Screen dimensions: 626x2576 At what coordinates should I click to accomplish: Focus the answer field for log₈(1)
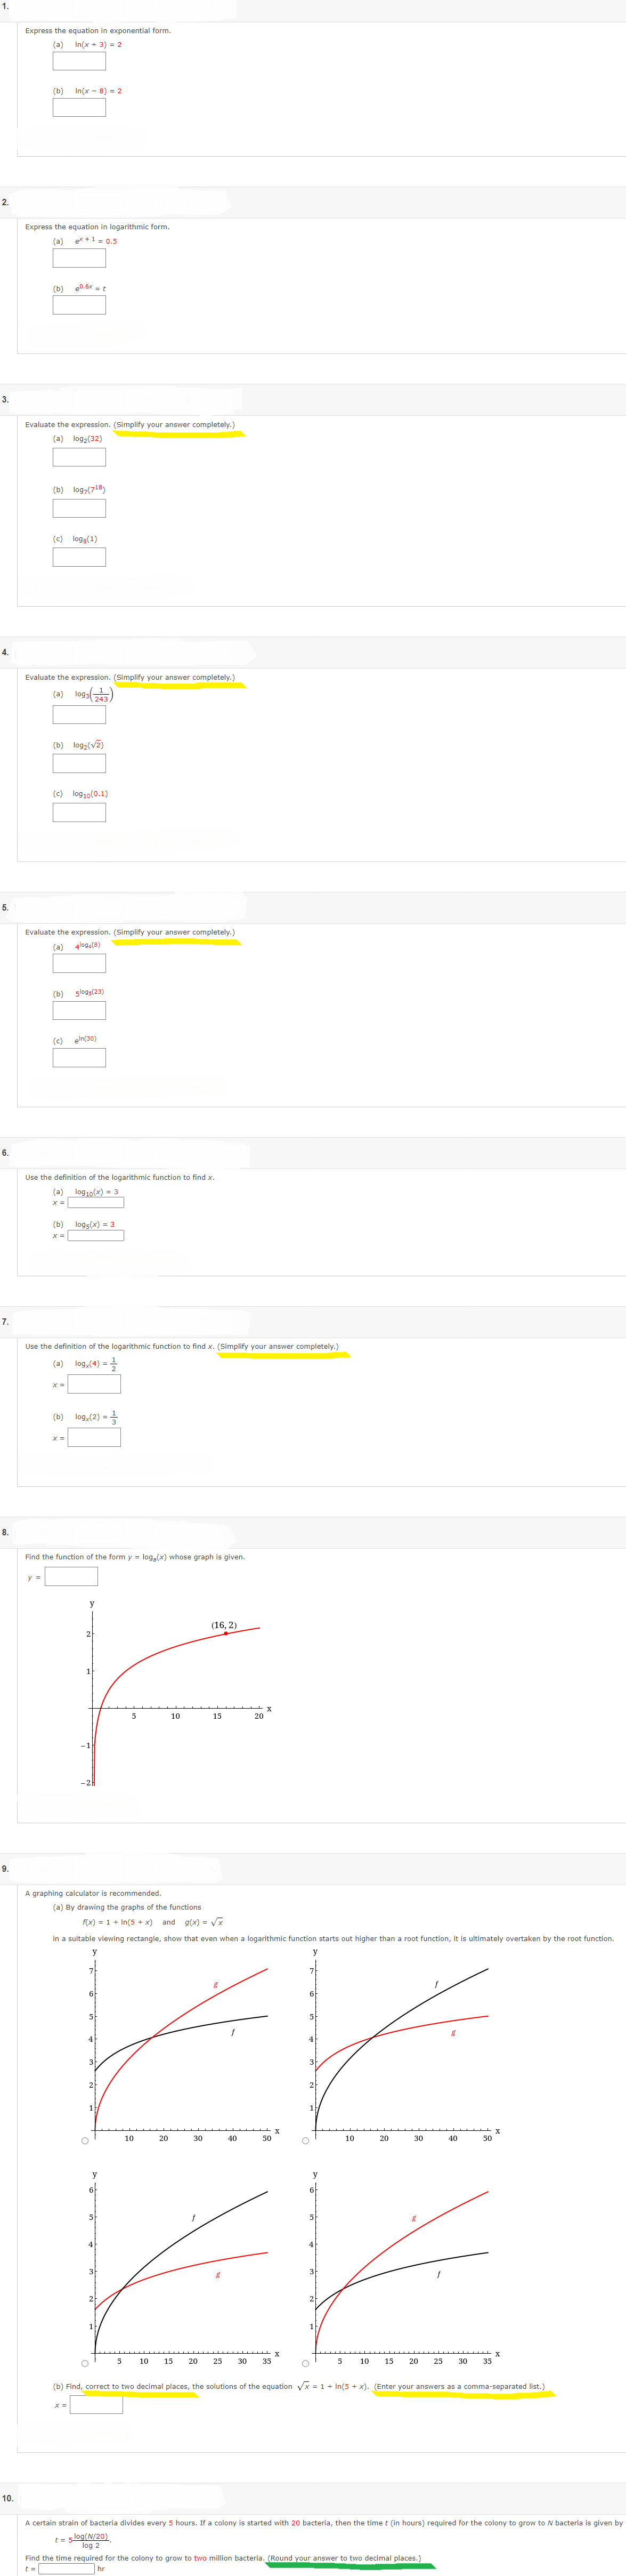pyautogui.click(x=79, y=557)
